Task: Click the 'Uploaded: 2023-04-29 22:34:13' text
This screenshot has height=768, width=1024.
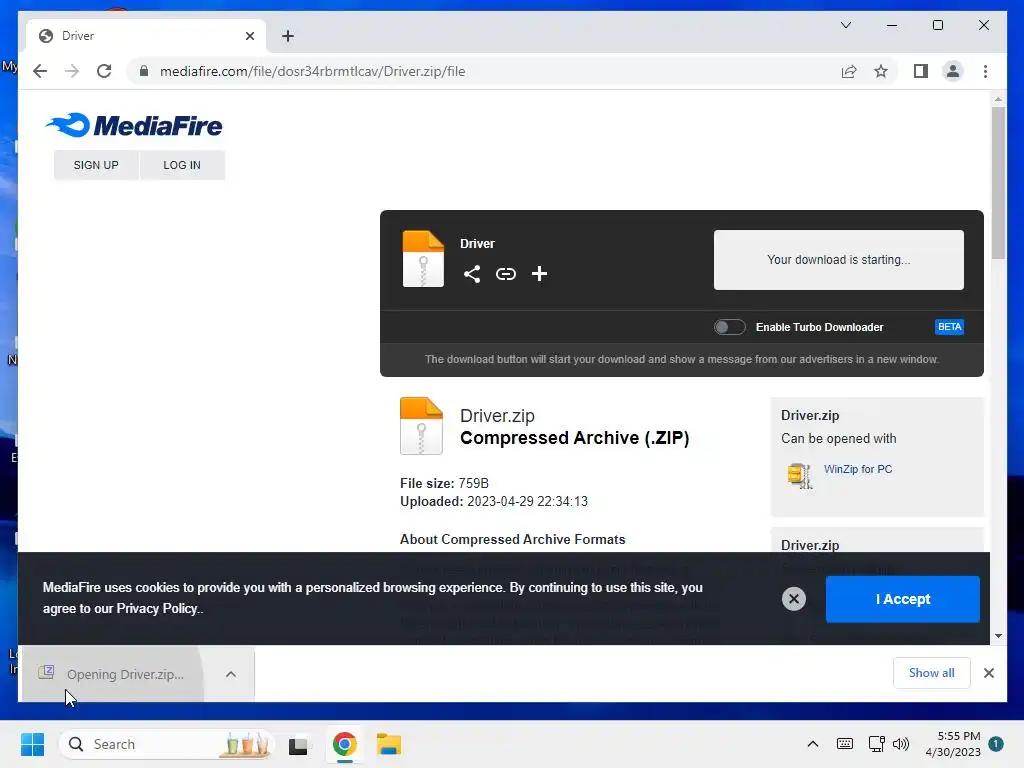Action: pyautogui.click(x=494, y=502)
